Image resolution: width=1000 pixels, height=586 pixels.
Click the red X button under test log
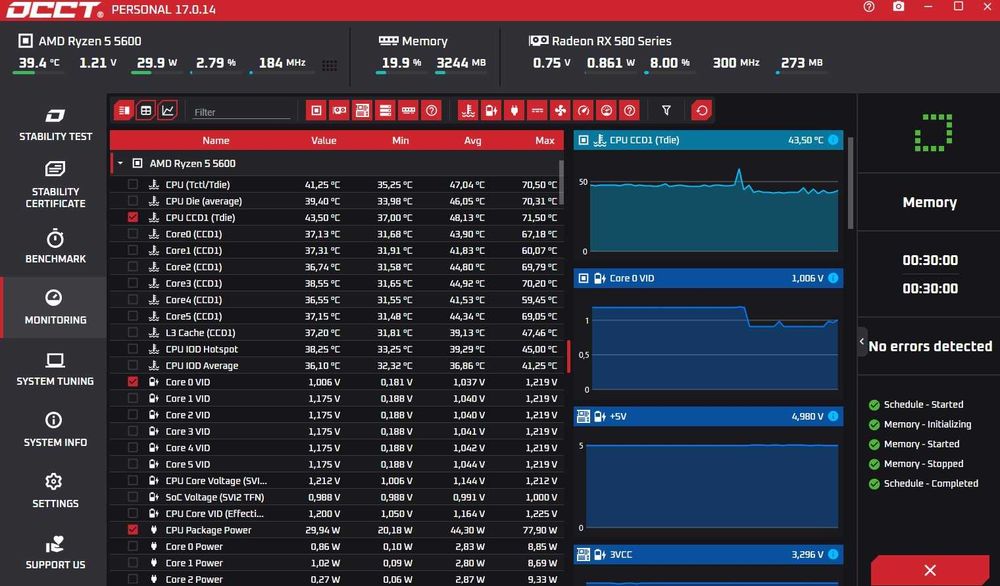930,570
